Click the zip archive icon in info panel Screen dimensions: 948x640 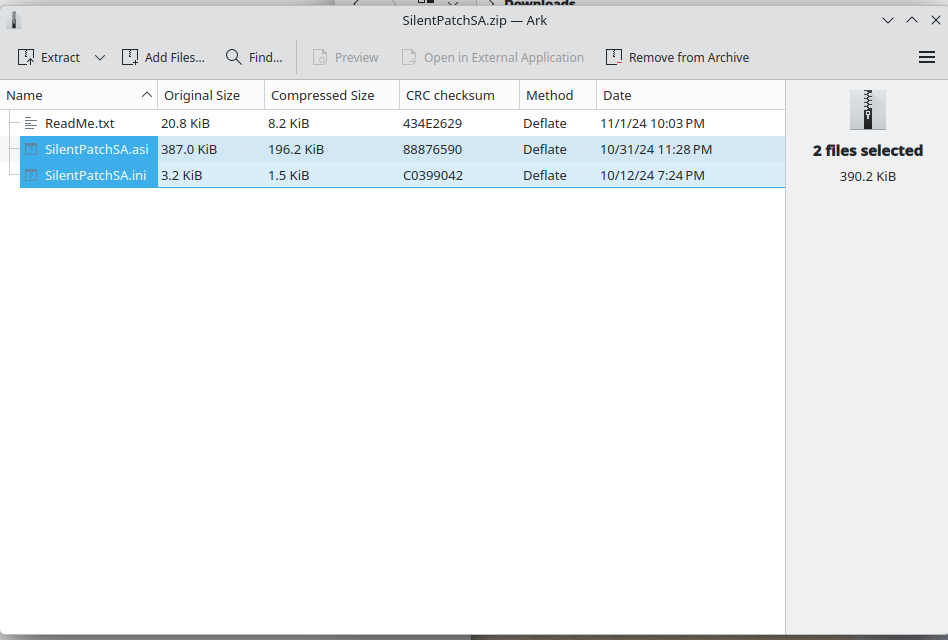pyautogui.click(x=868, y=110)
